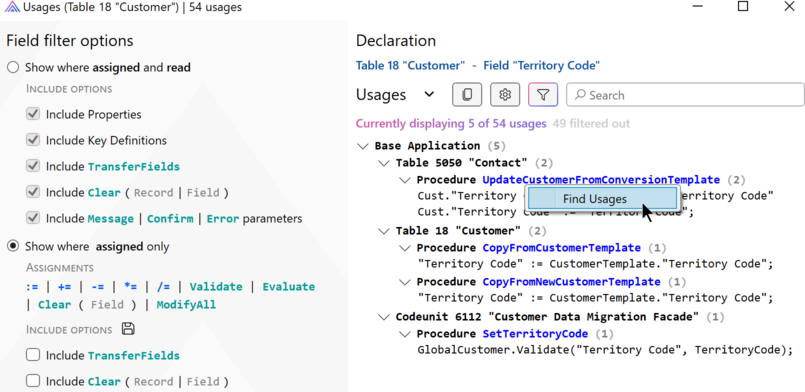Screen dimensions: 805x392
Task: Enable the unchecked Include Clear (Record | Field) checkbox
Action: coord(33,381)
